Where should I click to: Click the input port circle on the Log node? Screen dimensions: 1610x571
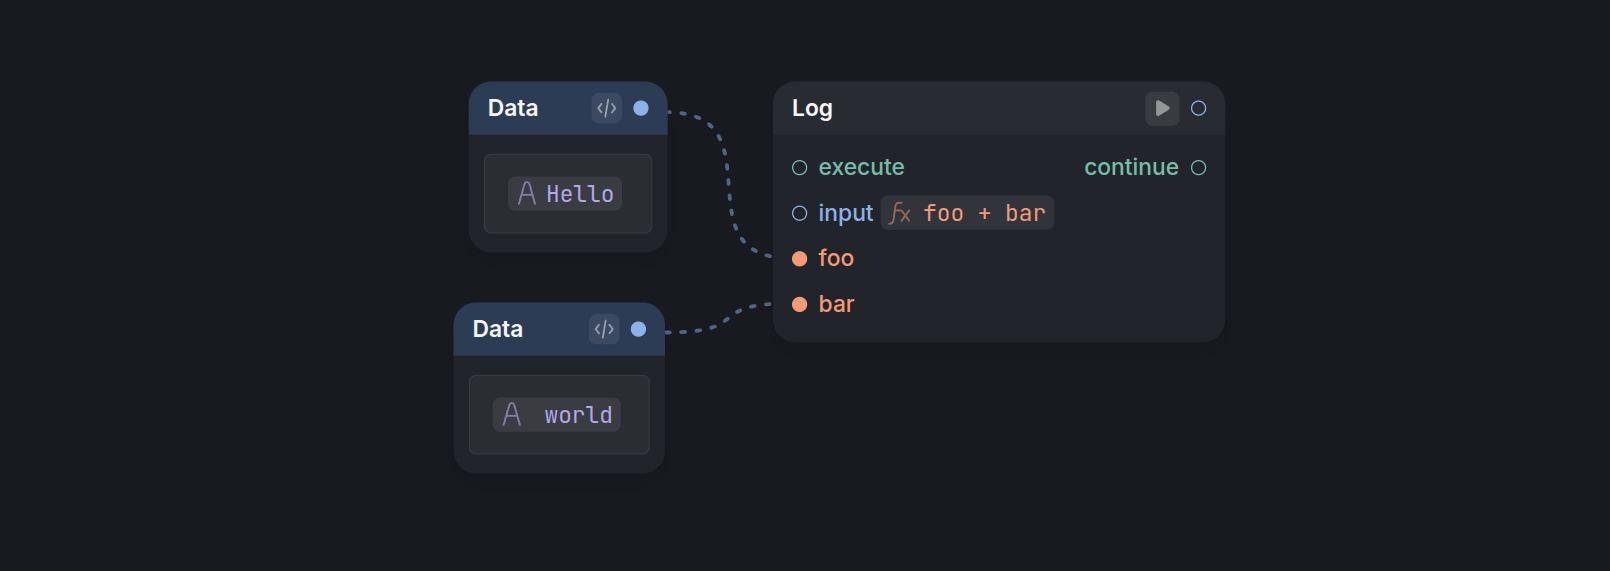799,213
